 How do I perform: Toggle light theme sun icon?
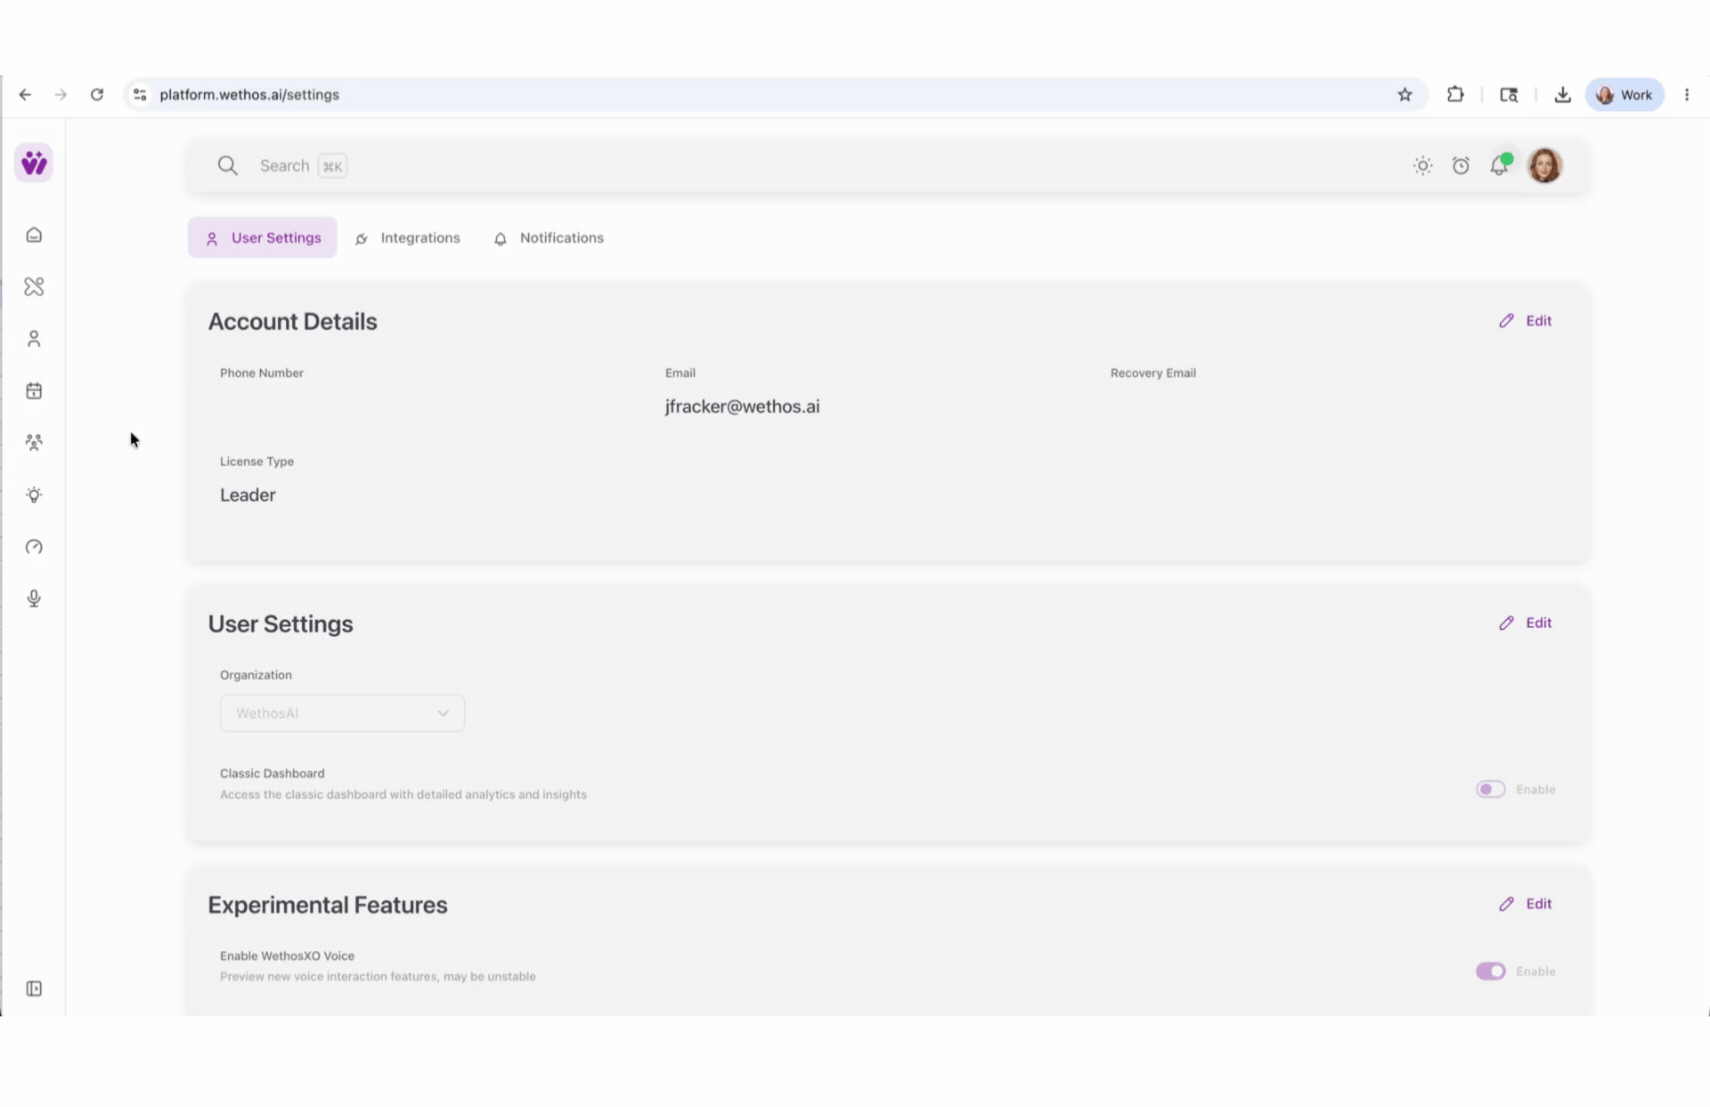1422,166
